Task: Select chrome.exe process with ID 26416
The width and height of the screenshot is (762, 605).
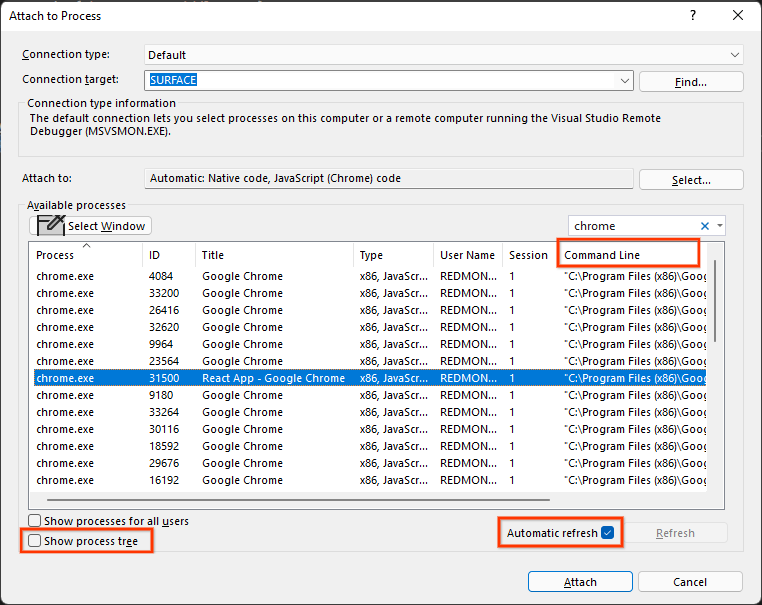Action: [370, 310]
